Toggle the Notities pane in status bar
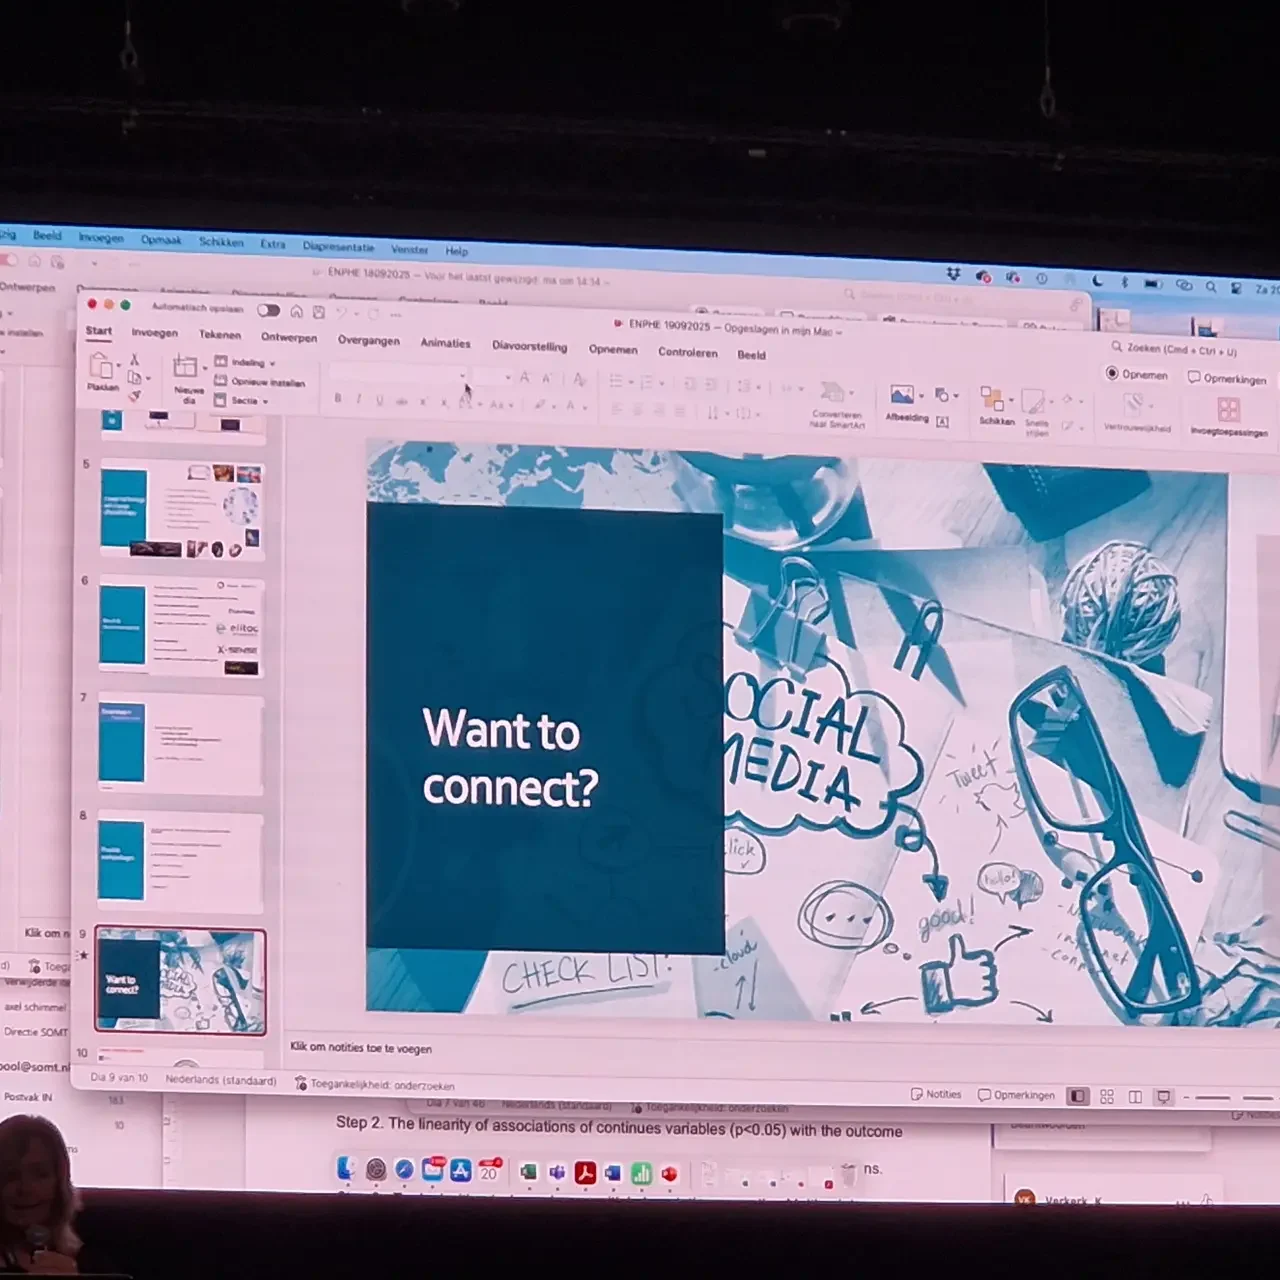 [x=936, y=1094]
